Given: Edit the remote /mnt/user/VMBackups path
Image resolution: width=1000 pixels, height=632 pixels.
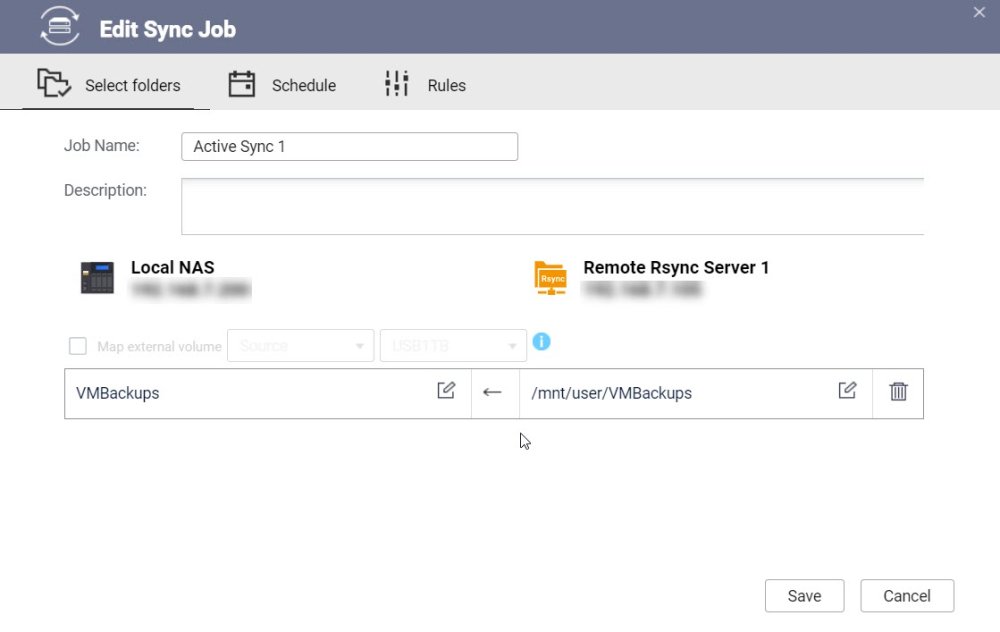Looking at the screenshot, I should (847, 390).
